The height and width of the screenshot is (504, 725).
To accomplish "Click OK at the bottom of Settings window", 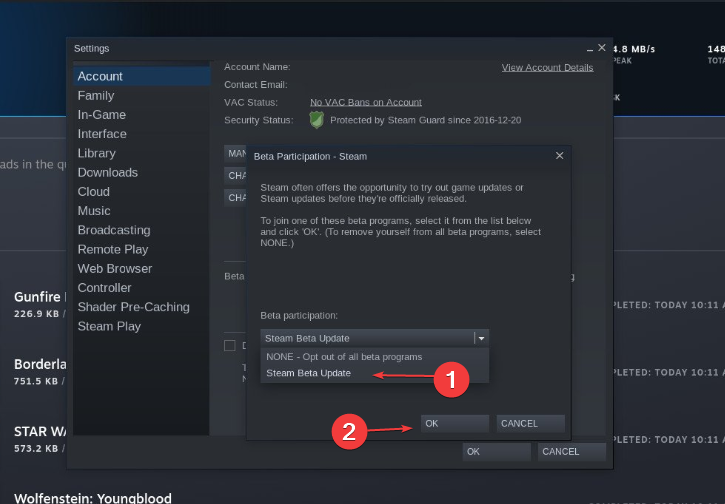I will (497, 452).
